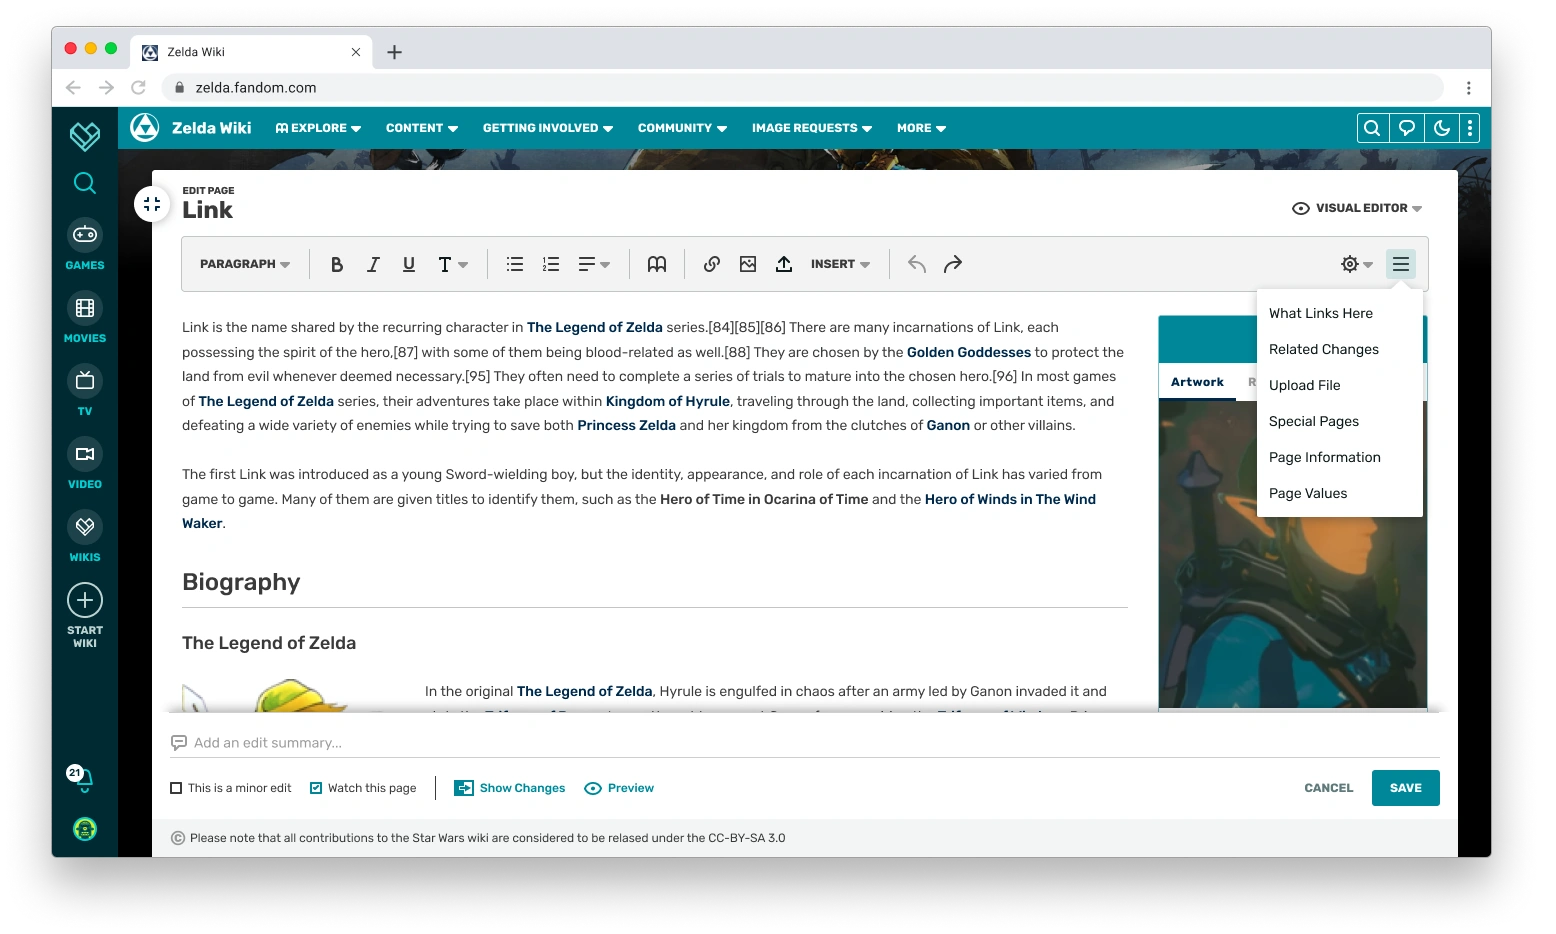Open the citation book icon
The image size is (1556, 934).
(x=657, y=264)
